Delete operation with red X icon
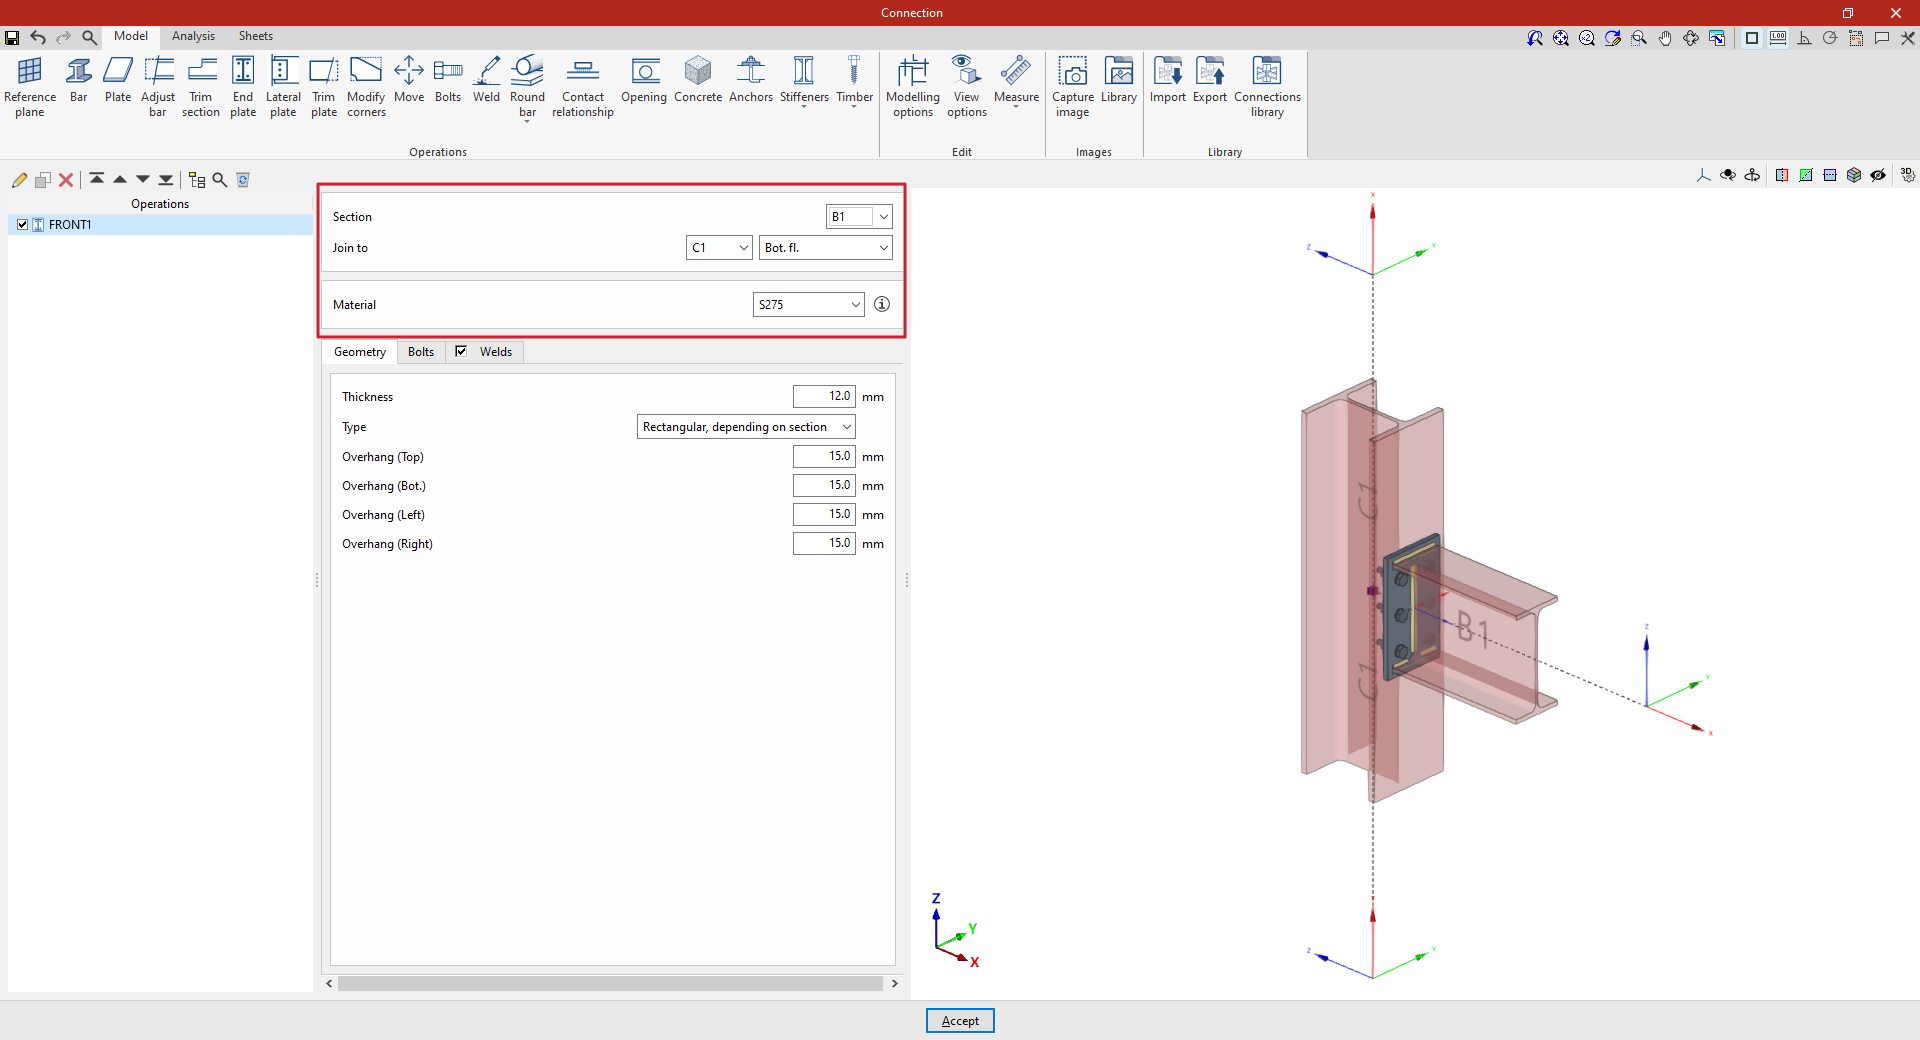 click(x=66, y=180)
